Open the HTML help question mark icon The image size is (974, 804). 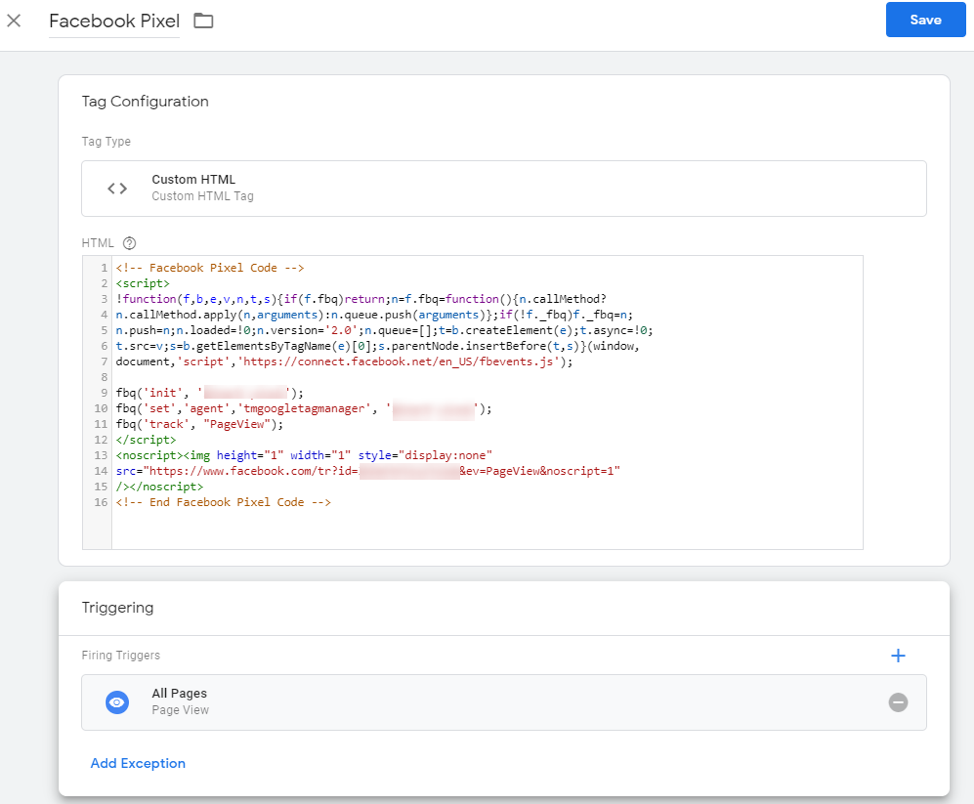tap(129, 243)
